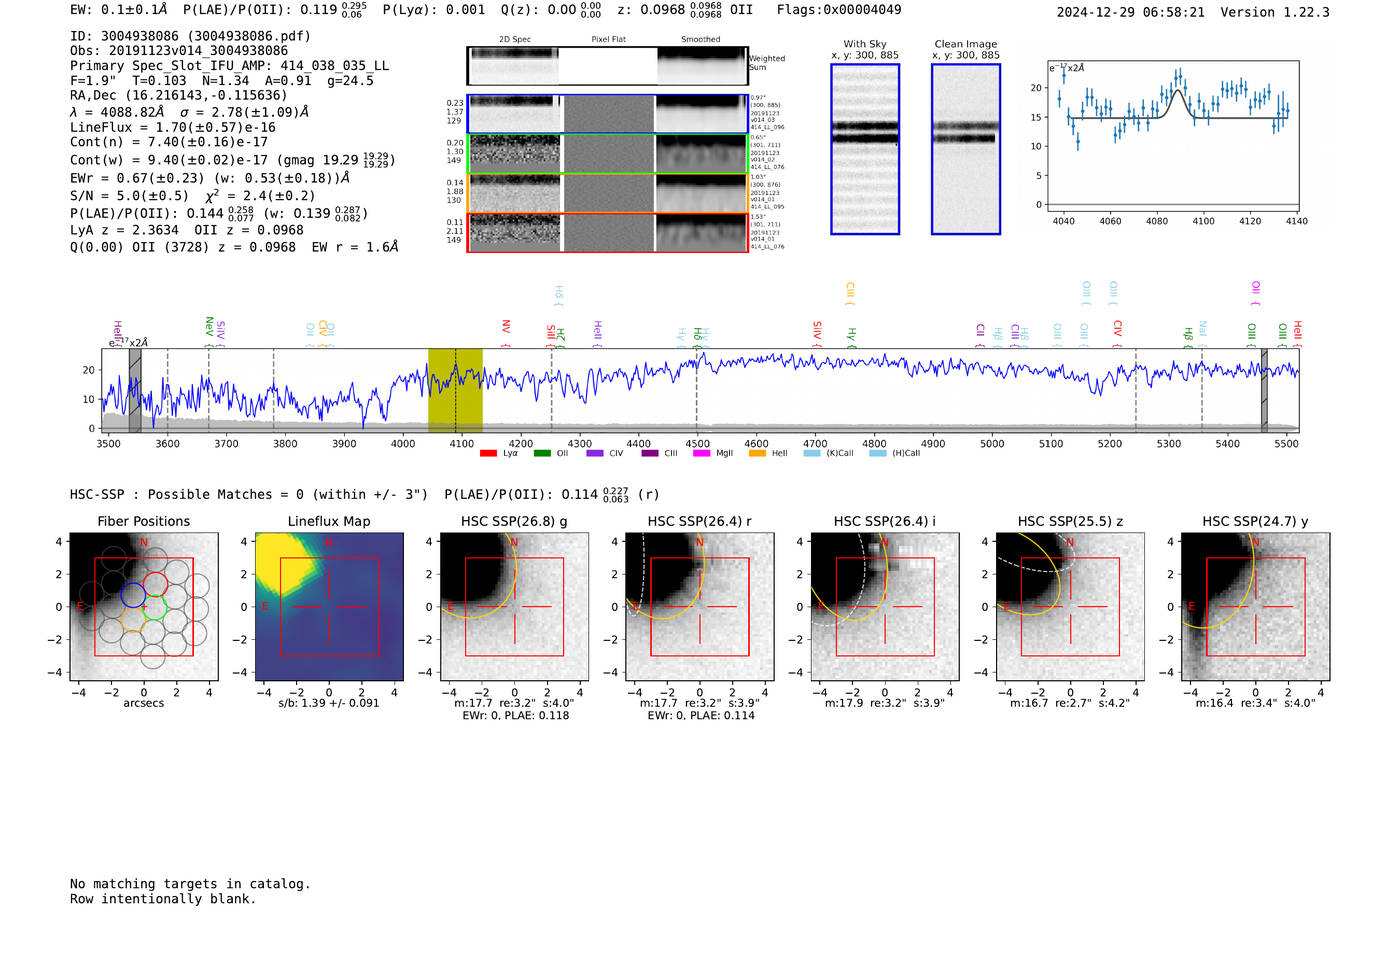Click 'No matching targets in catalog.' text
This screenshot has width=1400, height=953.
coord(190,884)
